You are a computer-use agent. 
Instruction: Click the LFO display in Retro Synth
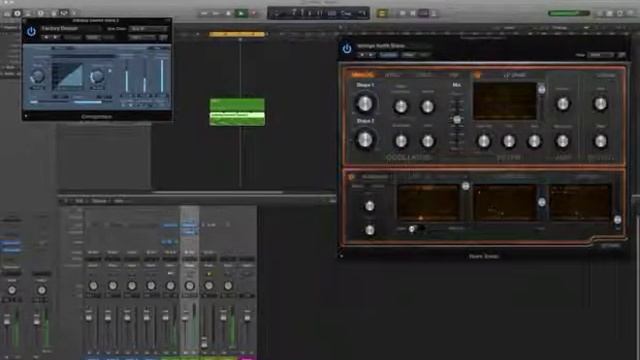[x=428, y=202]
